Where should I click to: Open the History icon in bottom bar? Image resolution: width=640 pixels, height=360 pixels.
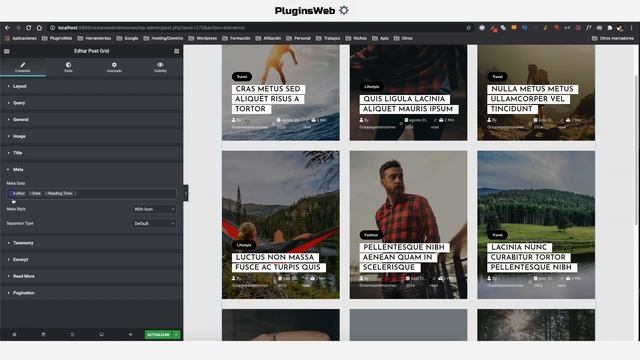point(72,335)
